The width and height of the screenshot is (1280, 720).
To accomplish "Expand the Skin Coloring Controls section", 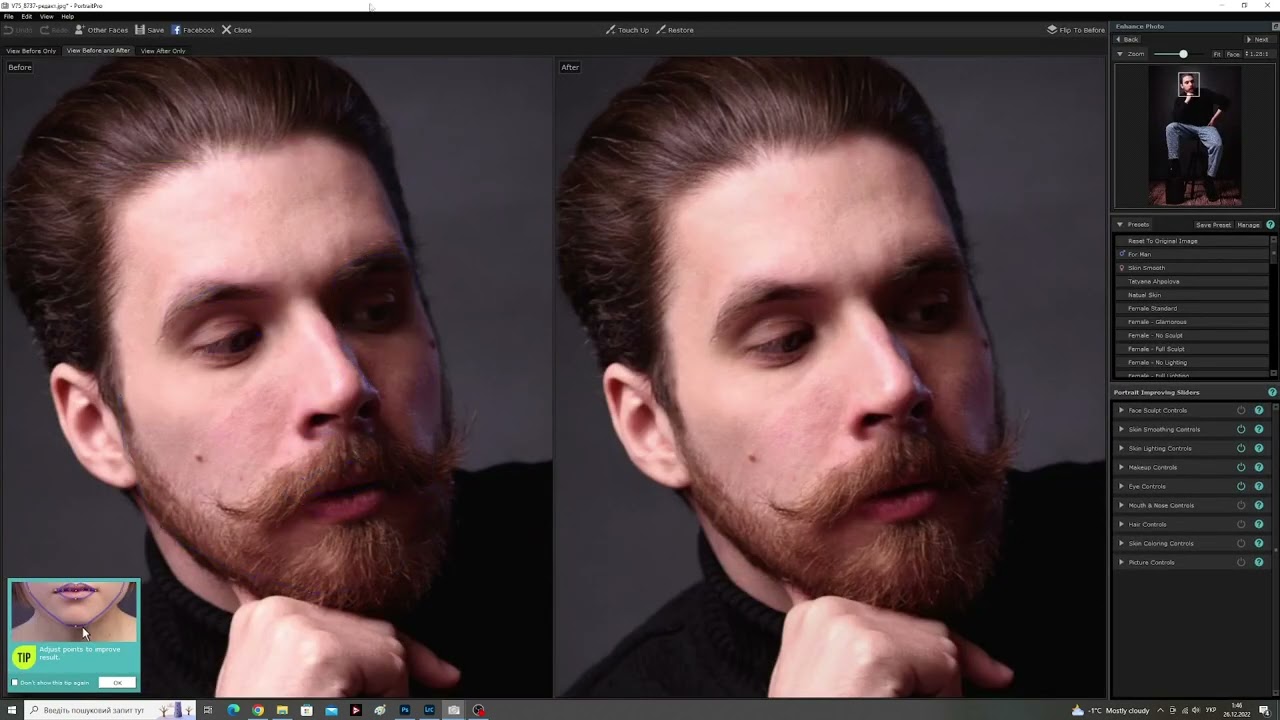I will [x=1121, y=543].
